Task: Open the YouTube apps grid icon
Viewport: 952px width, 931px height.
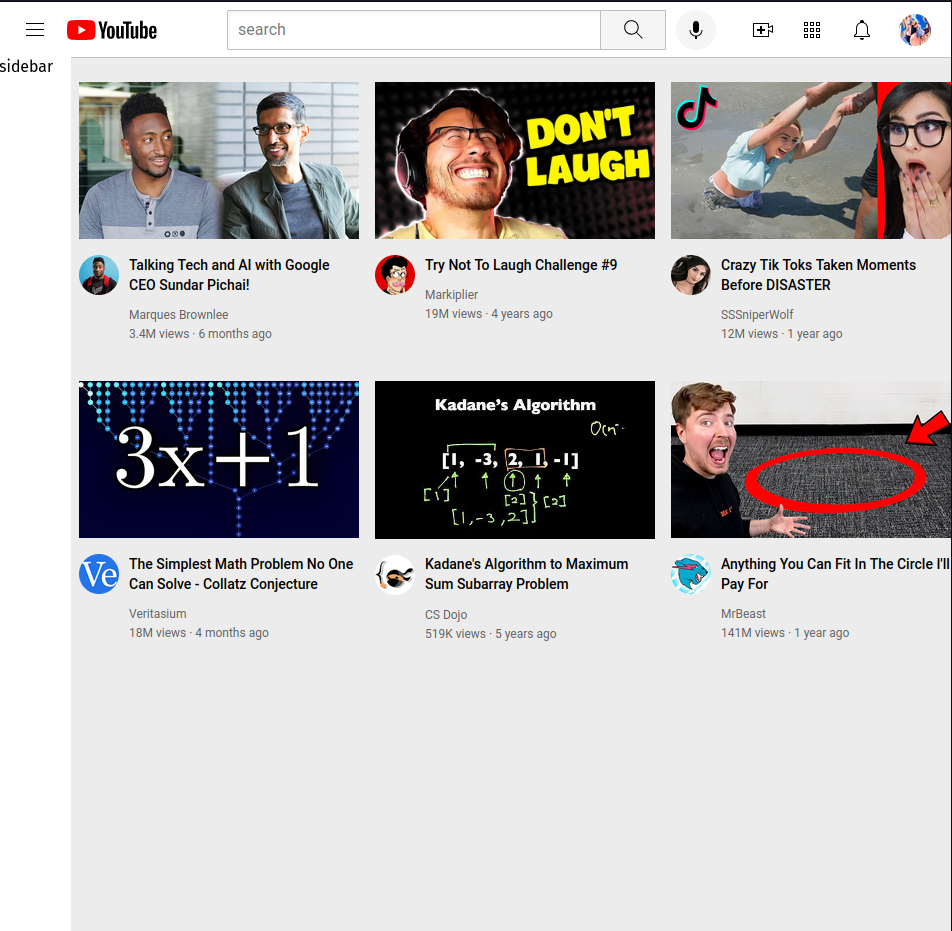Action: pos(811,30)
